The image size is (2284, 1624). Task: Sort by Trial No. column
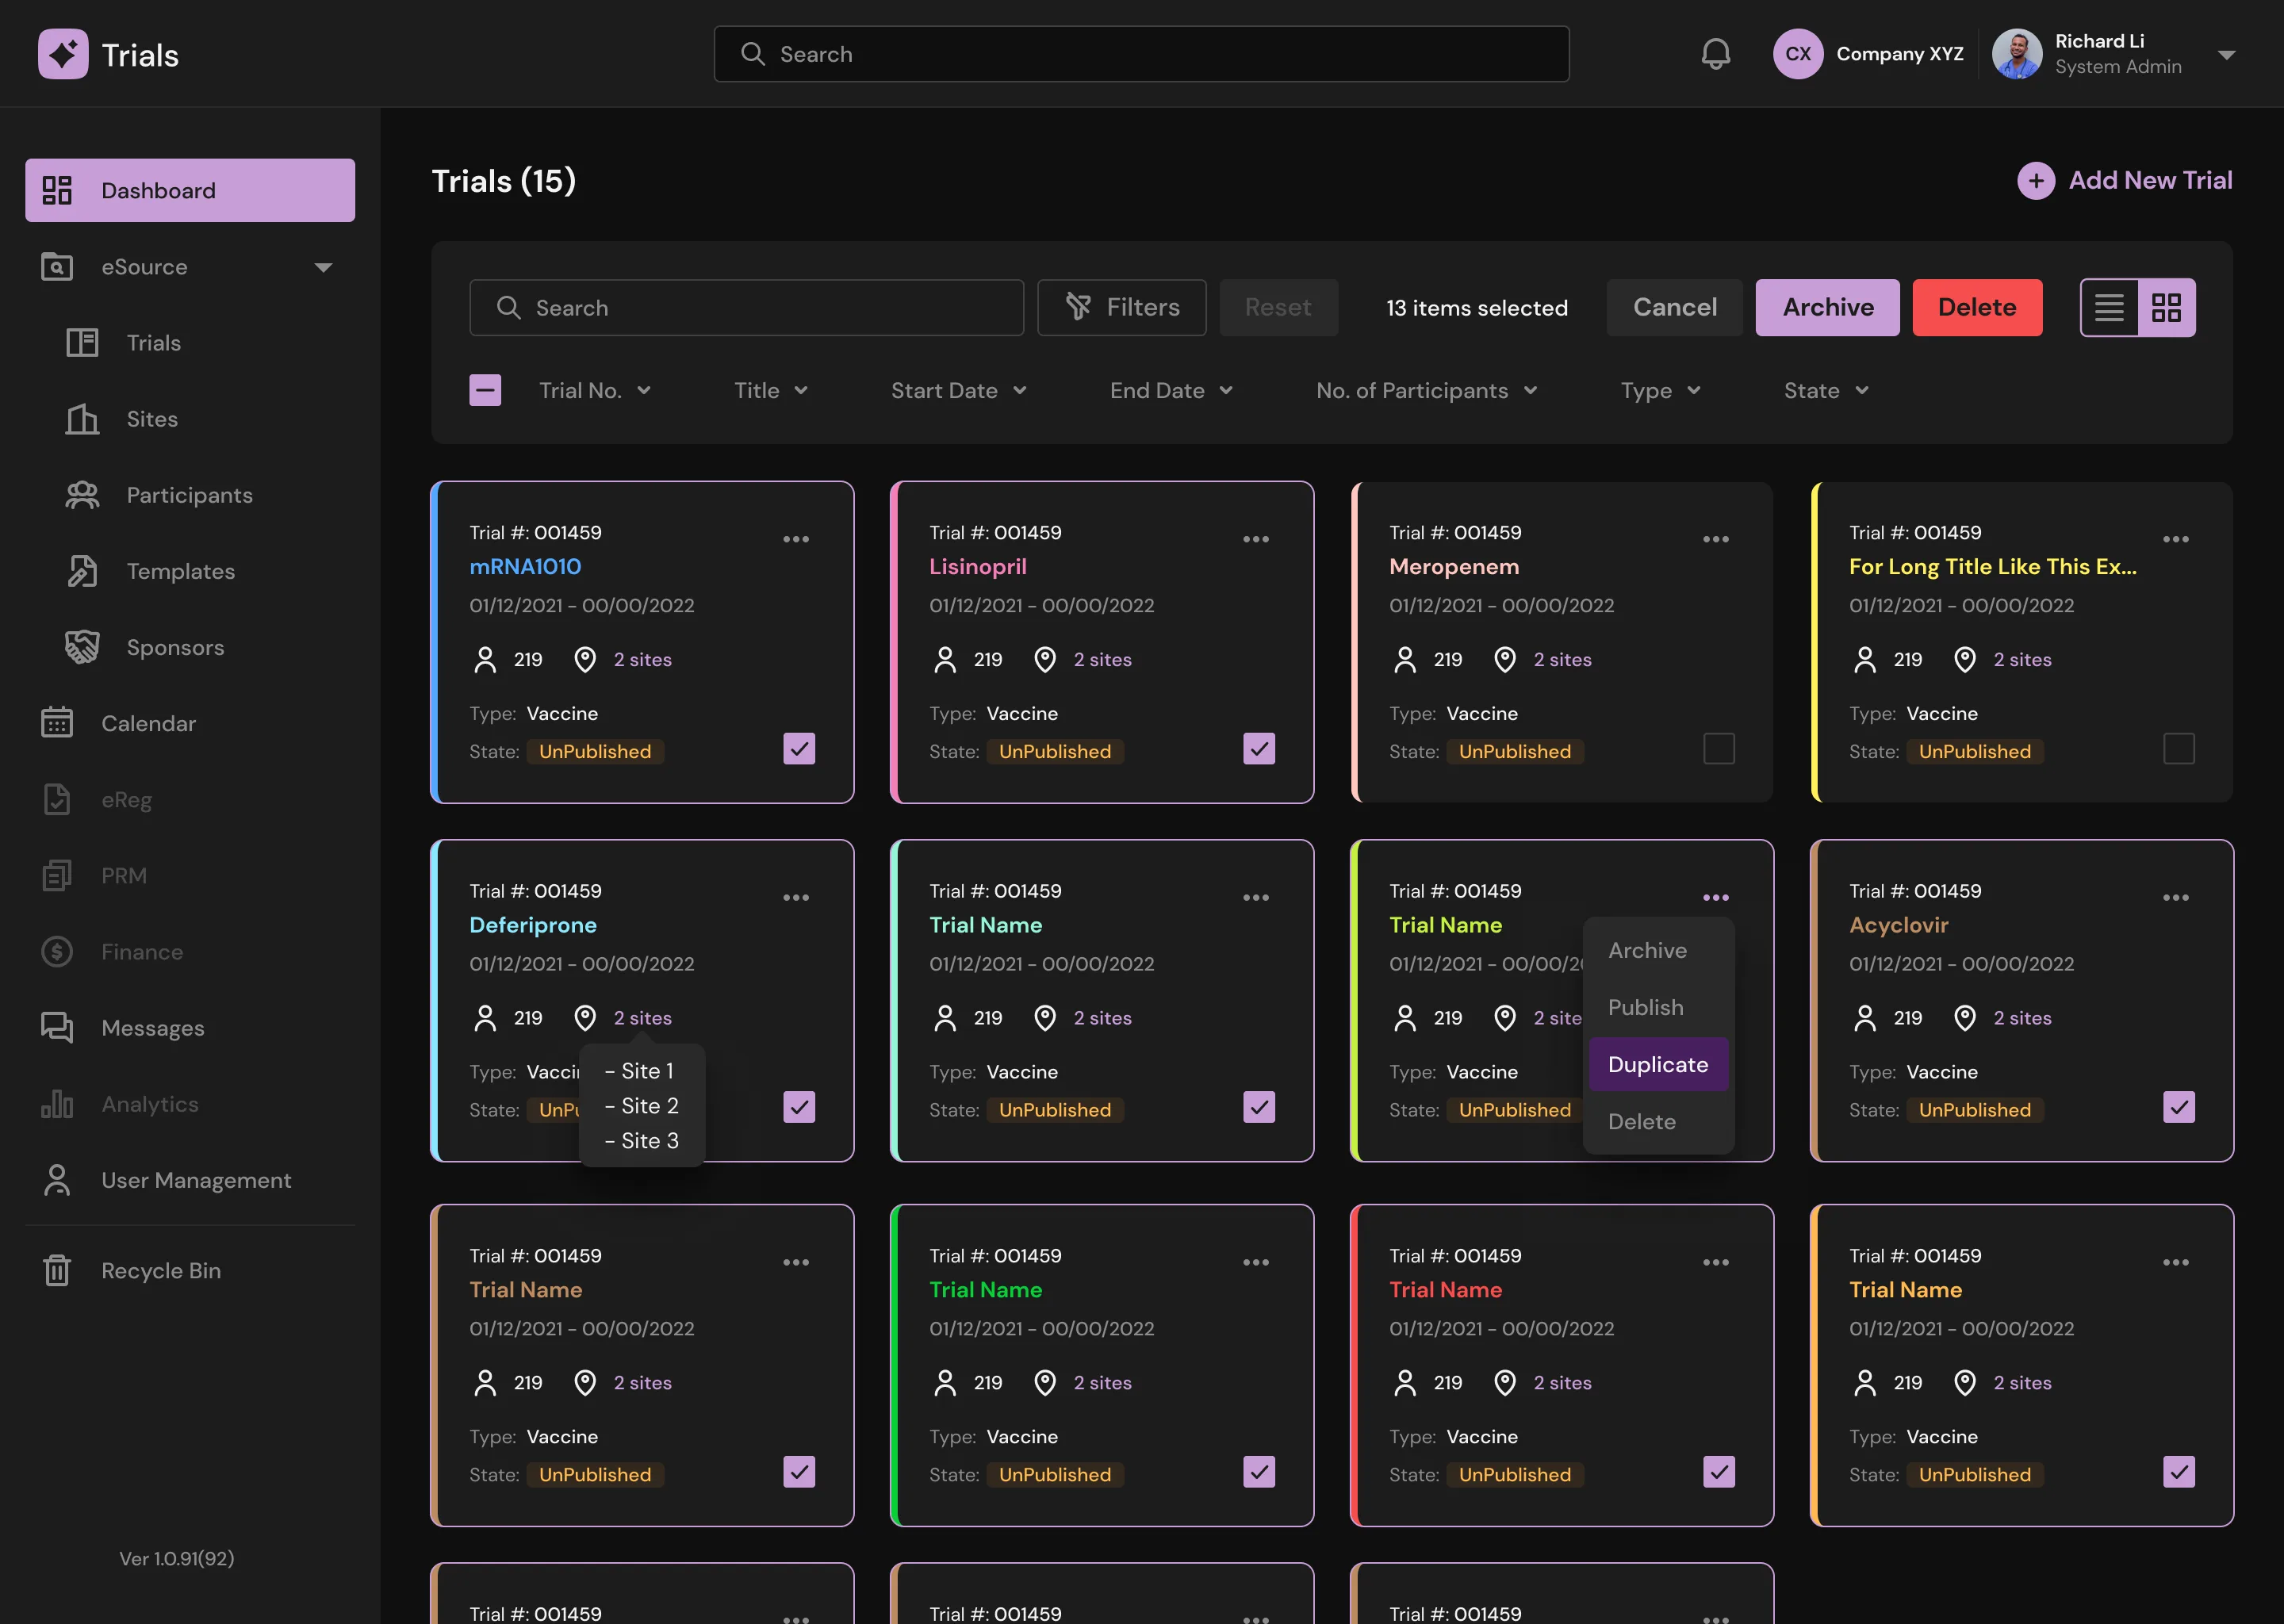click(x=595, y=391)
